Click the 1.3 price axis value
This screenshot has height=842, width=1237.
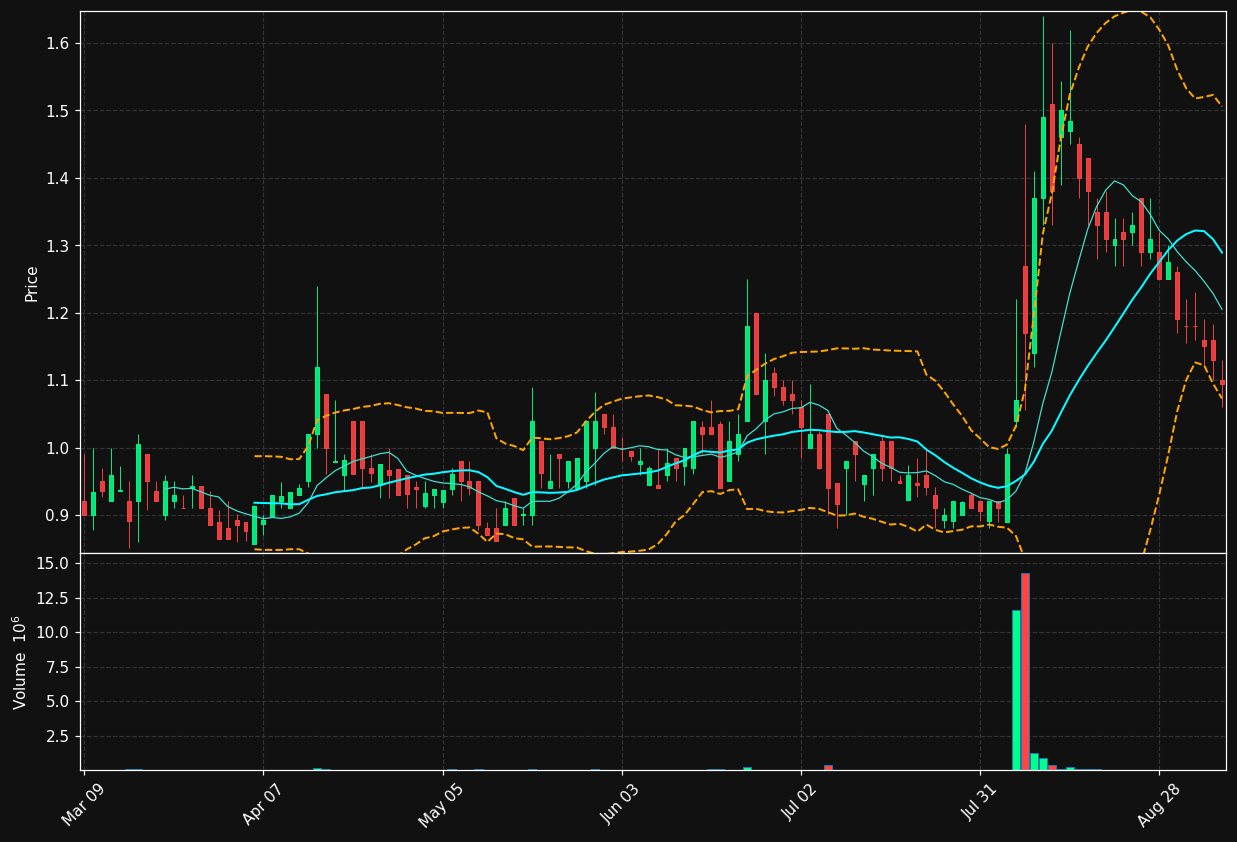[x=56, y=246]
